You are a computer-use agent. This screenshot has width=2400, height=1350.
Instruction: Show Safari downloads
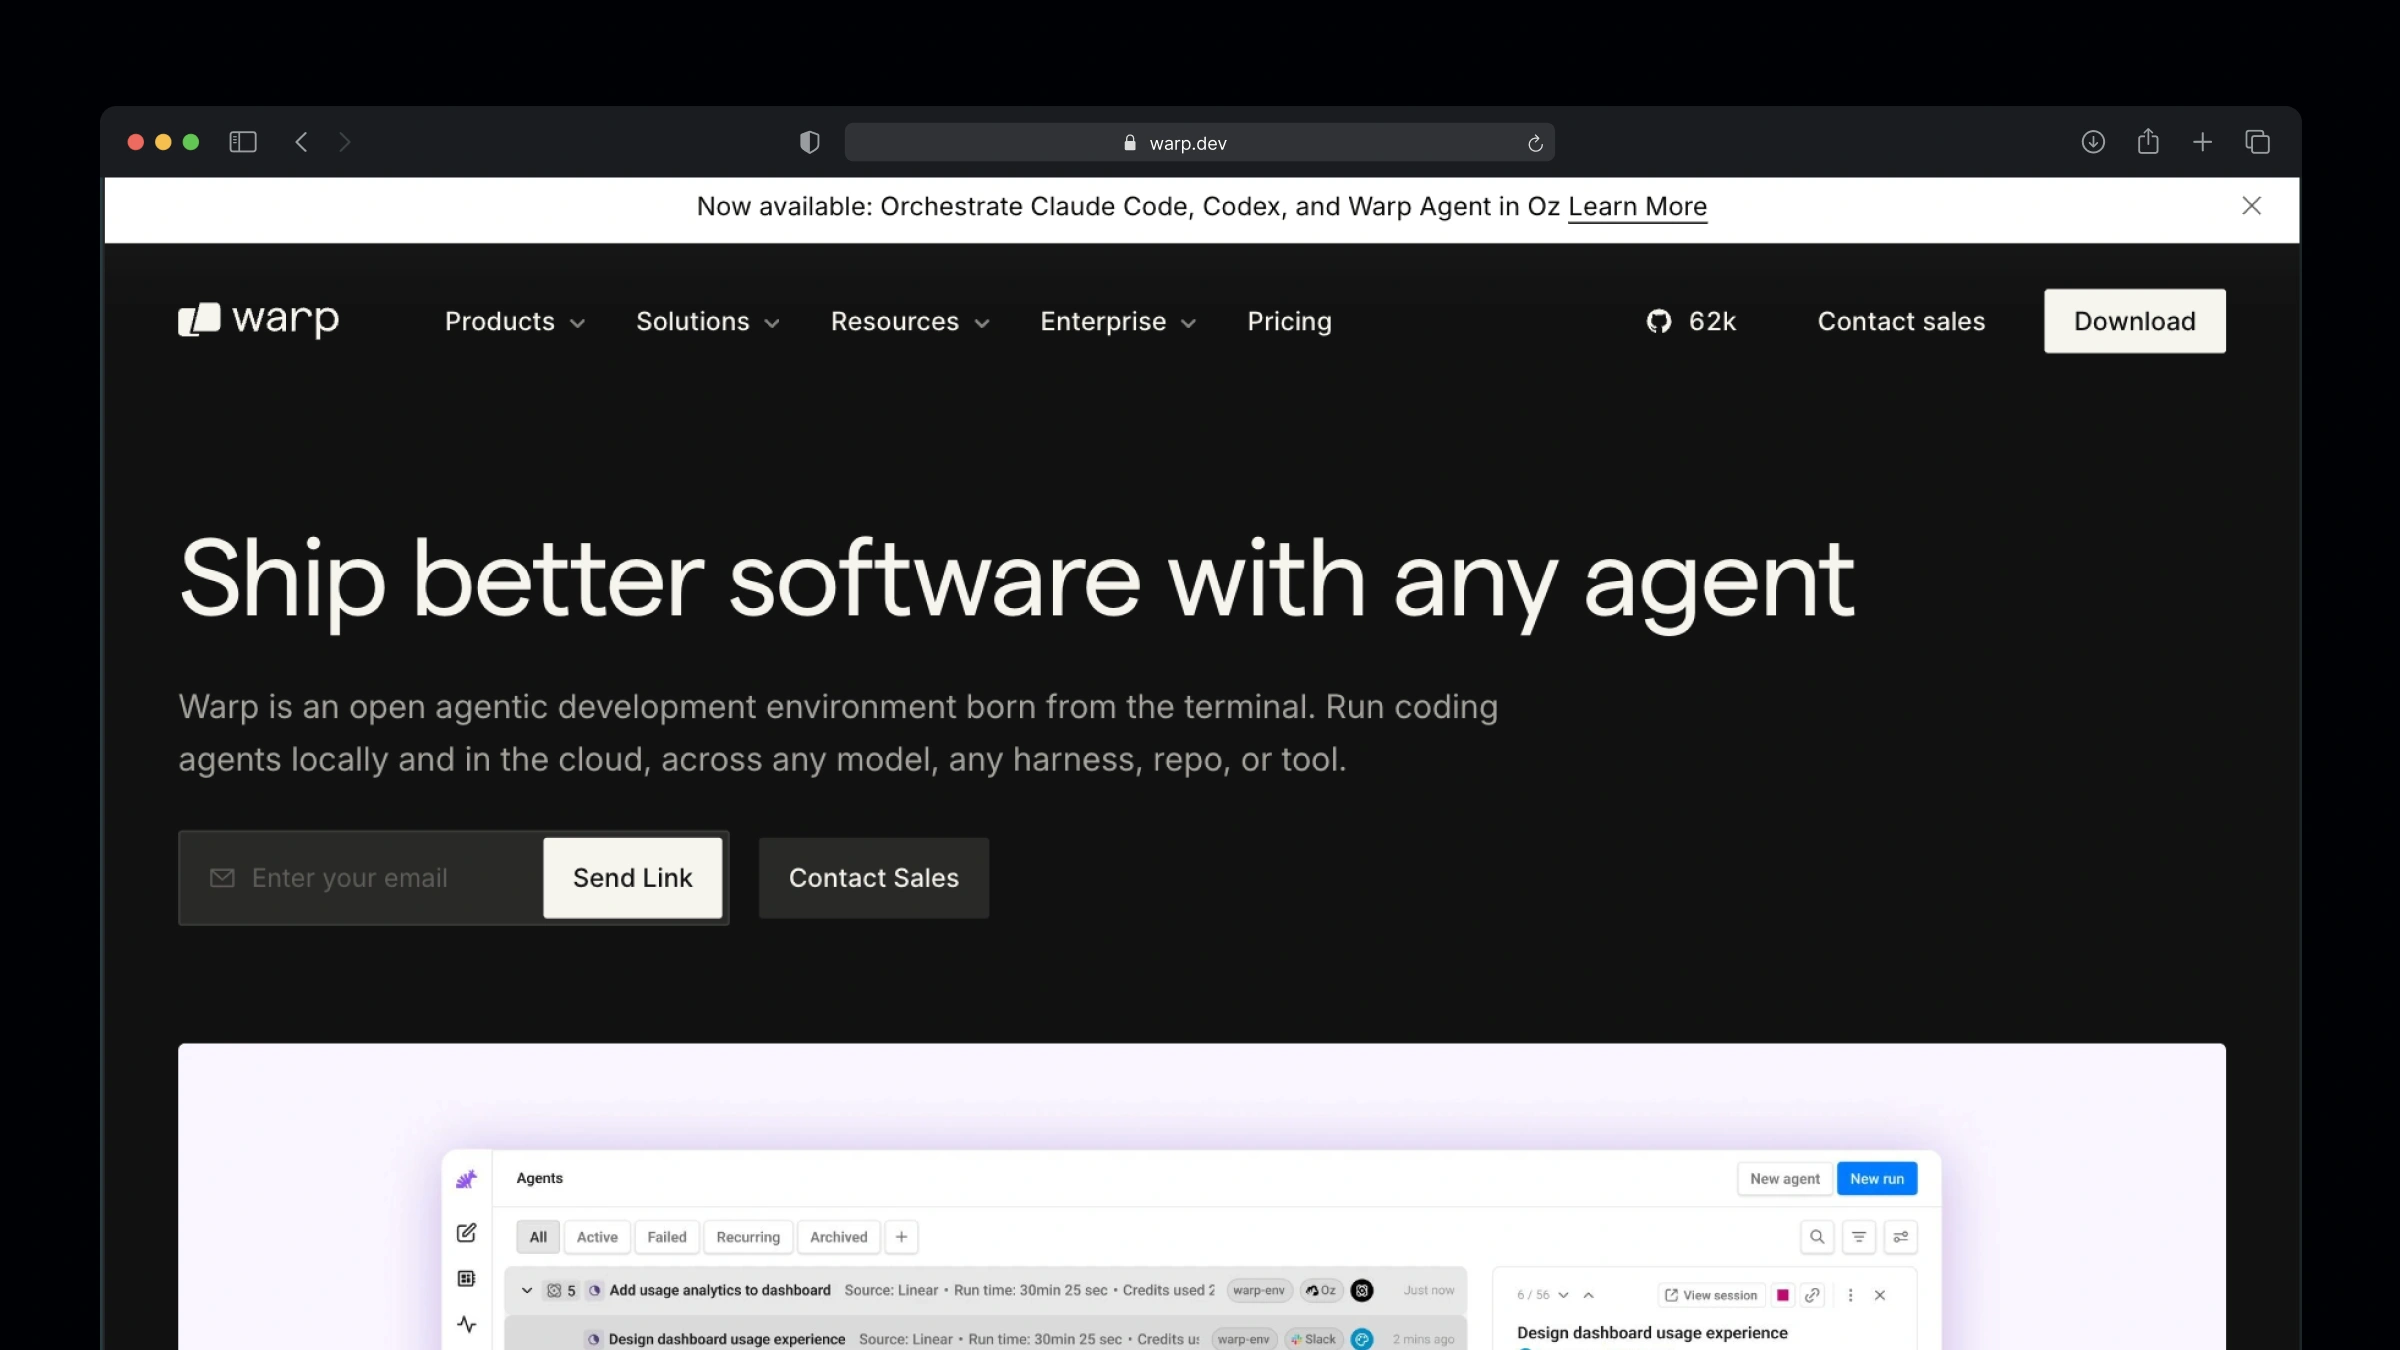(2093, 142)
